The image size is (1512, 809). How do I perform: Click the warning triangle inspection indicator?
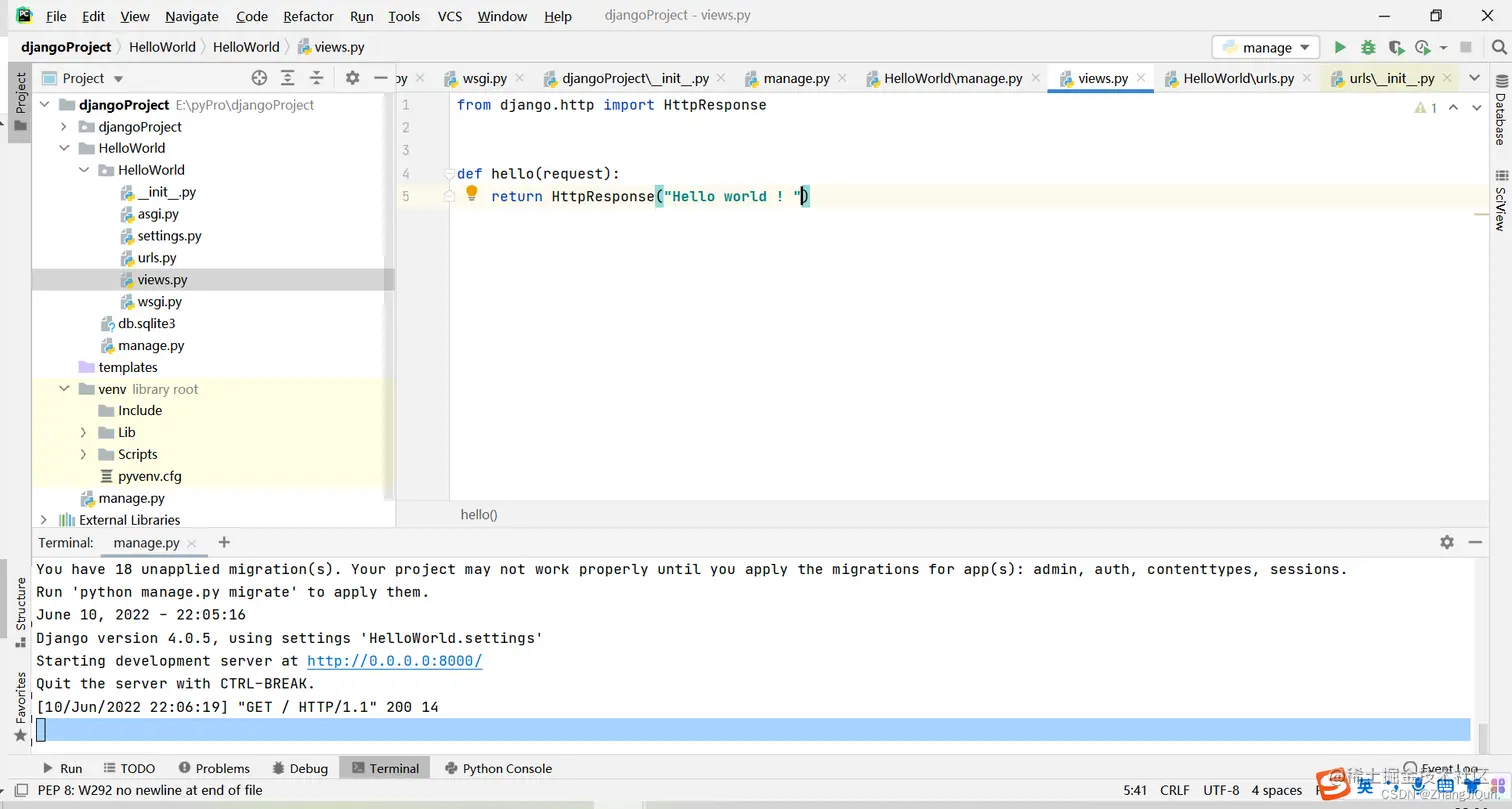tap(1420, 107)
